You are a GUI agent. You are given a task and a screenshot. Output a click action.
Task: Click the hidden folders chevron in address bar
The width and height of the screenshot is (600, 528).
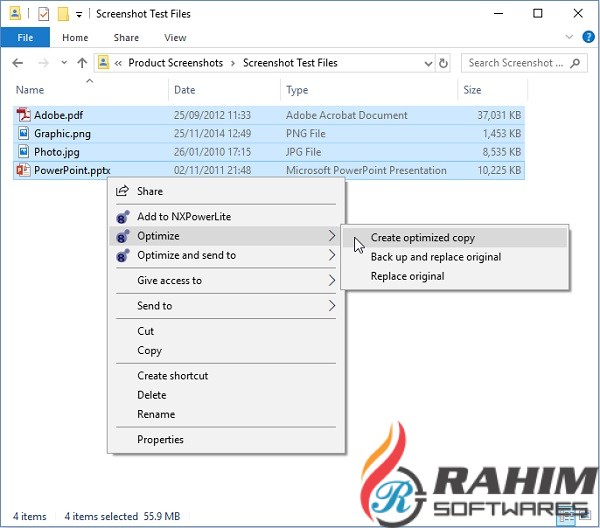[x=118, y=63]
